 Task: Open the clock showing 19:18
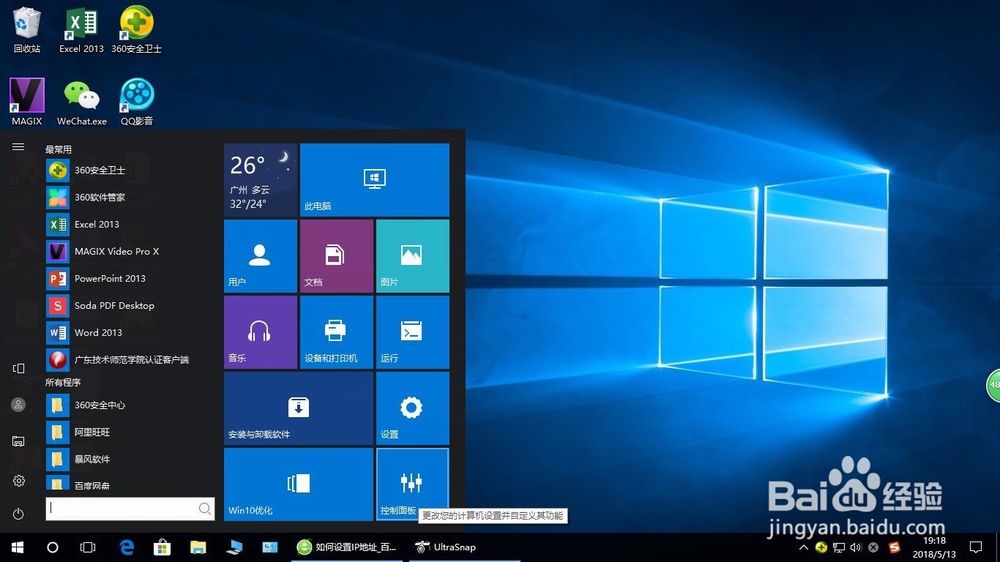pyautogui.click(x=934, y=547)
